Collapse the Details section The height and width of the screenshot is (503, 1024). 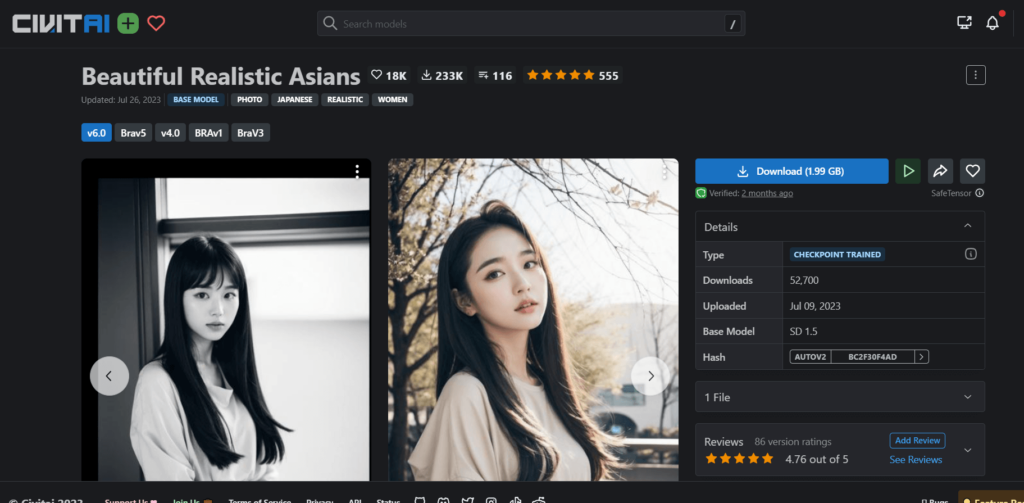click(x=967, y=227)
